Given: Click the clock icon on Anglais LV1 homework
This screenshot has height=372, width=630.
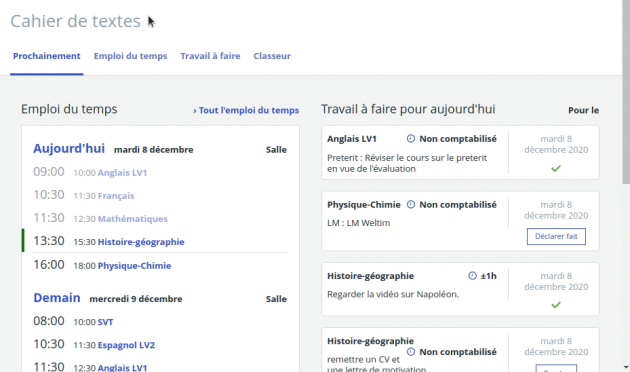Looking at the screenshot, I should pyautogui.click(x=411, y=139).
